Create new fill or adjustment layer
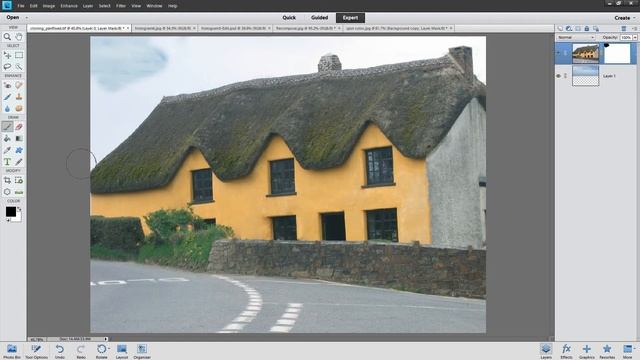Image resolution: width=640 pixels, height=360 pixels. coord(569,29)
